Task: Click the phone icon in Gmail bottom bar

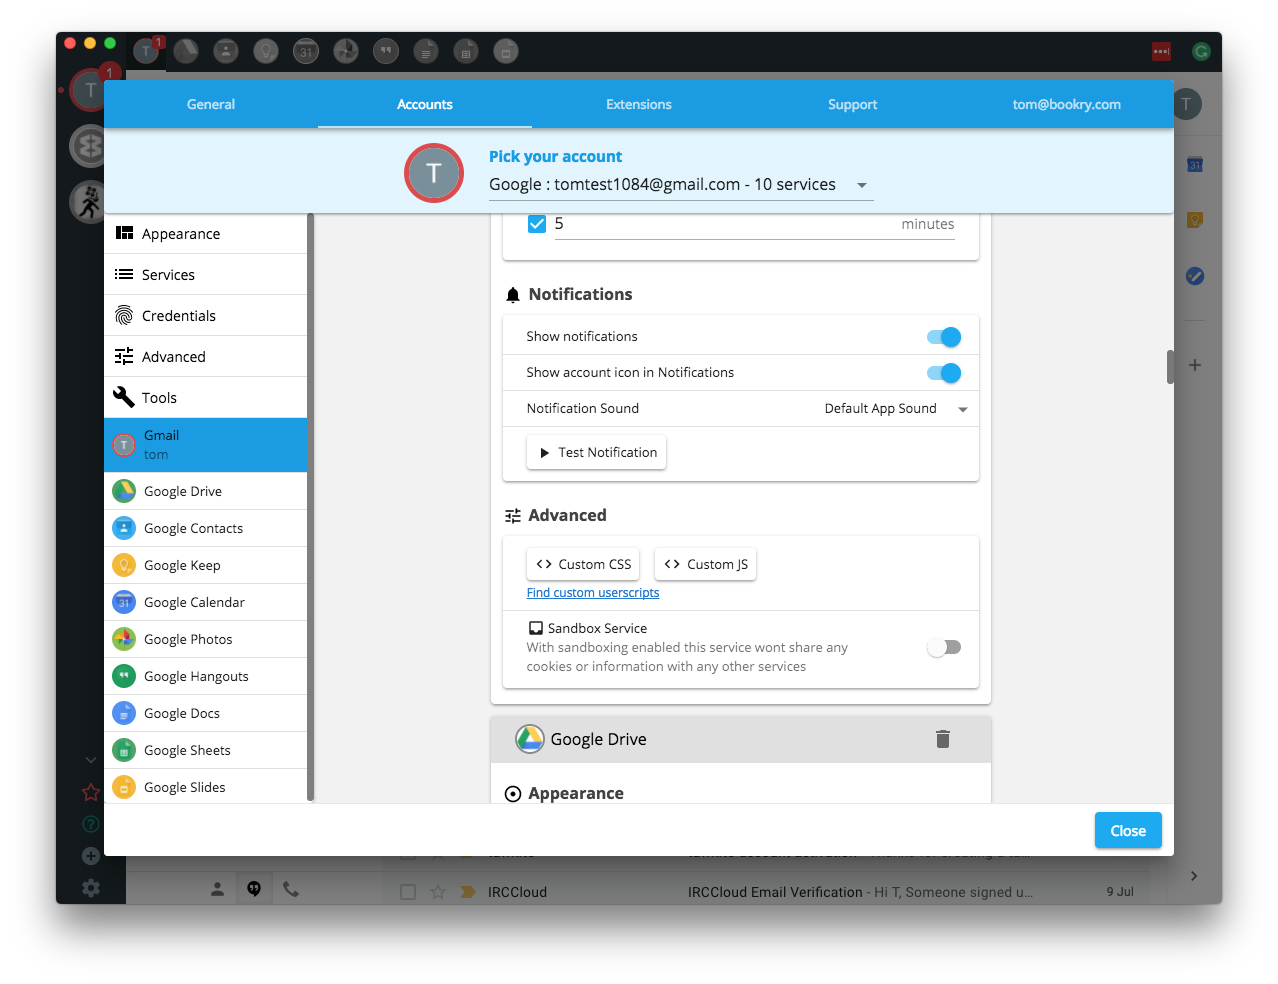Action: pos(291,888)
